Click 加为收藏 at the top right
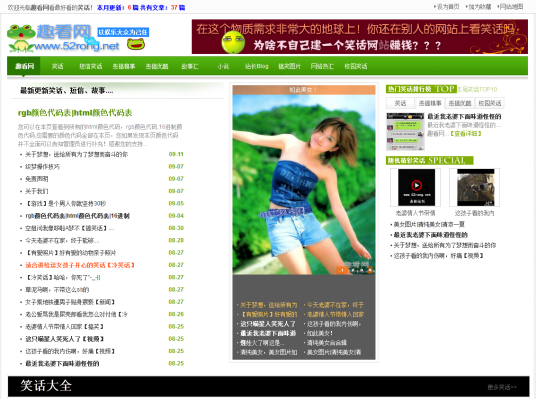Viewport: 536px width, 399px height. pyautogui.click(x=479, y=6)
